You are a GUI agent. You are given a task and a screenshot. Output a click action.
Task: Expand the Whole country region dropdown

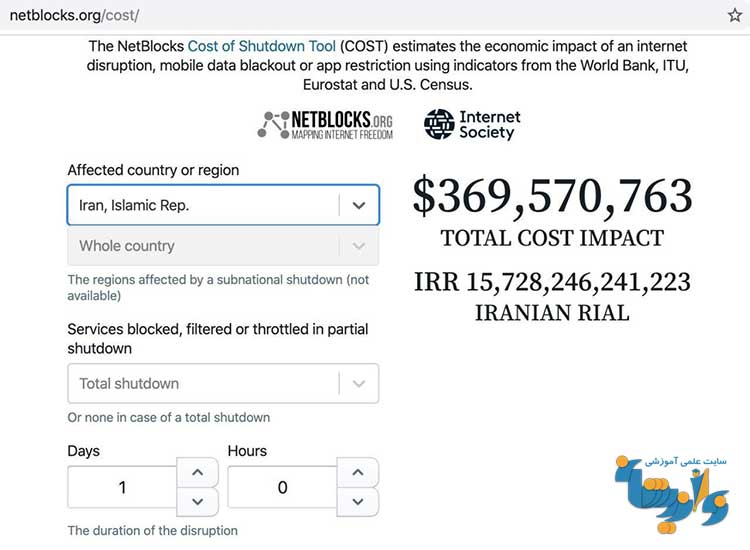[223, 246]
